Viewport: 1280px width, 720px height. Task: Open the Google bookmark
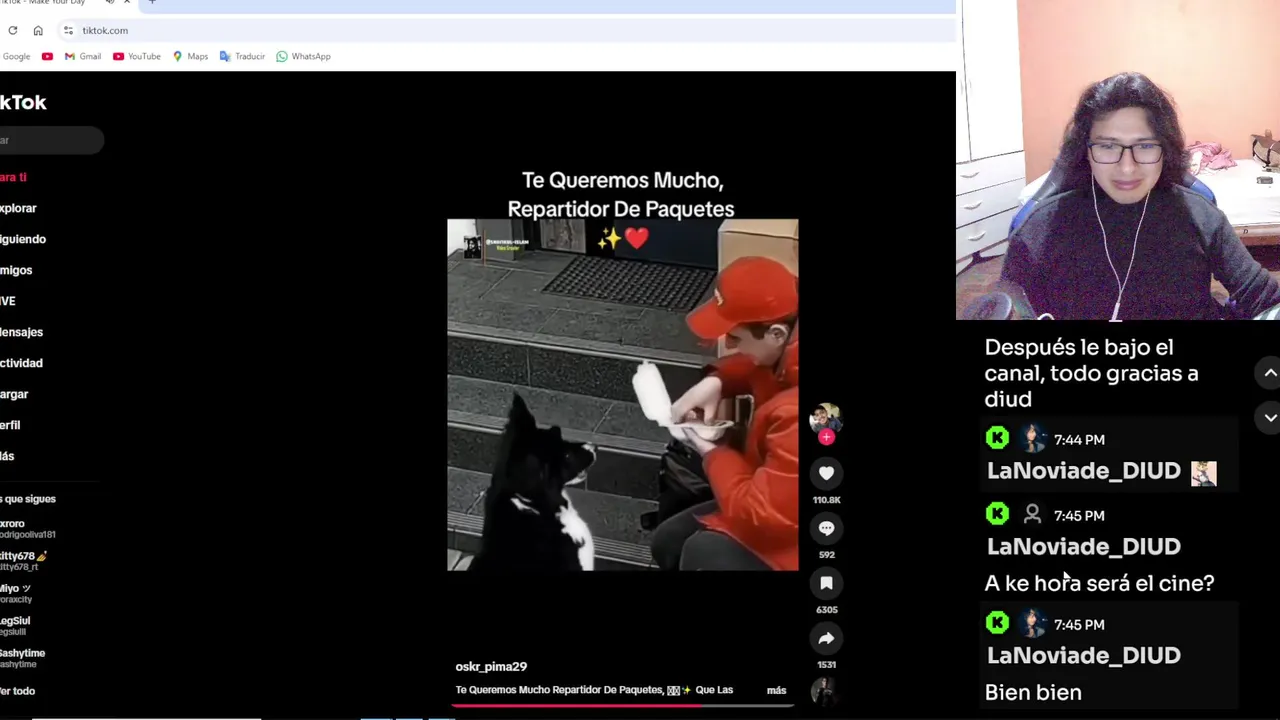pos(16,56)
